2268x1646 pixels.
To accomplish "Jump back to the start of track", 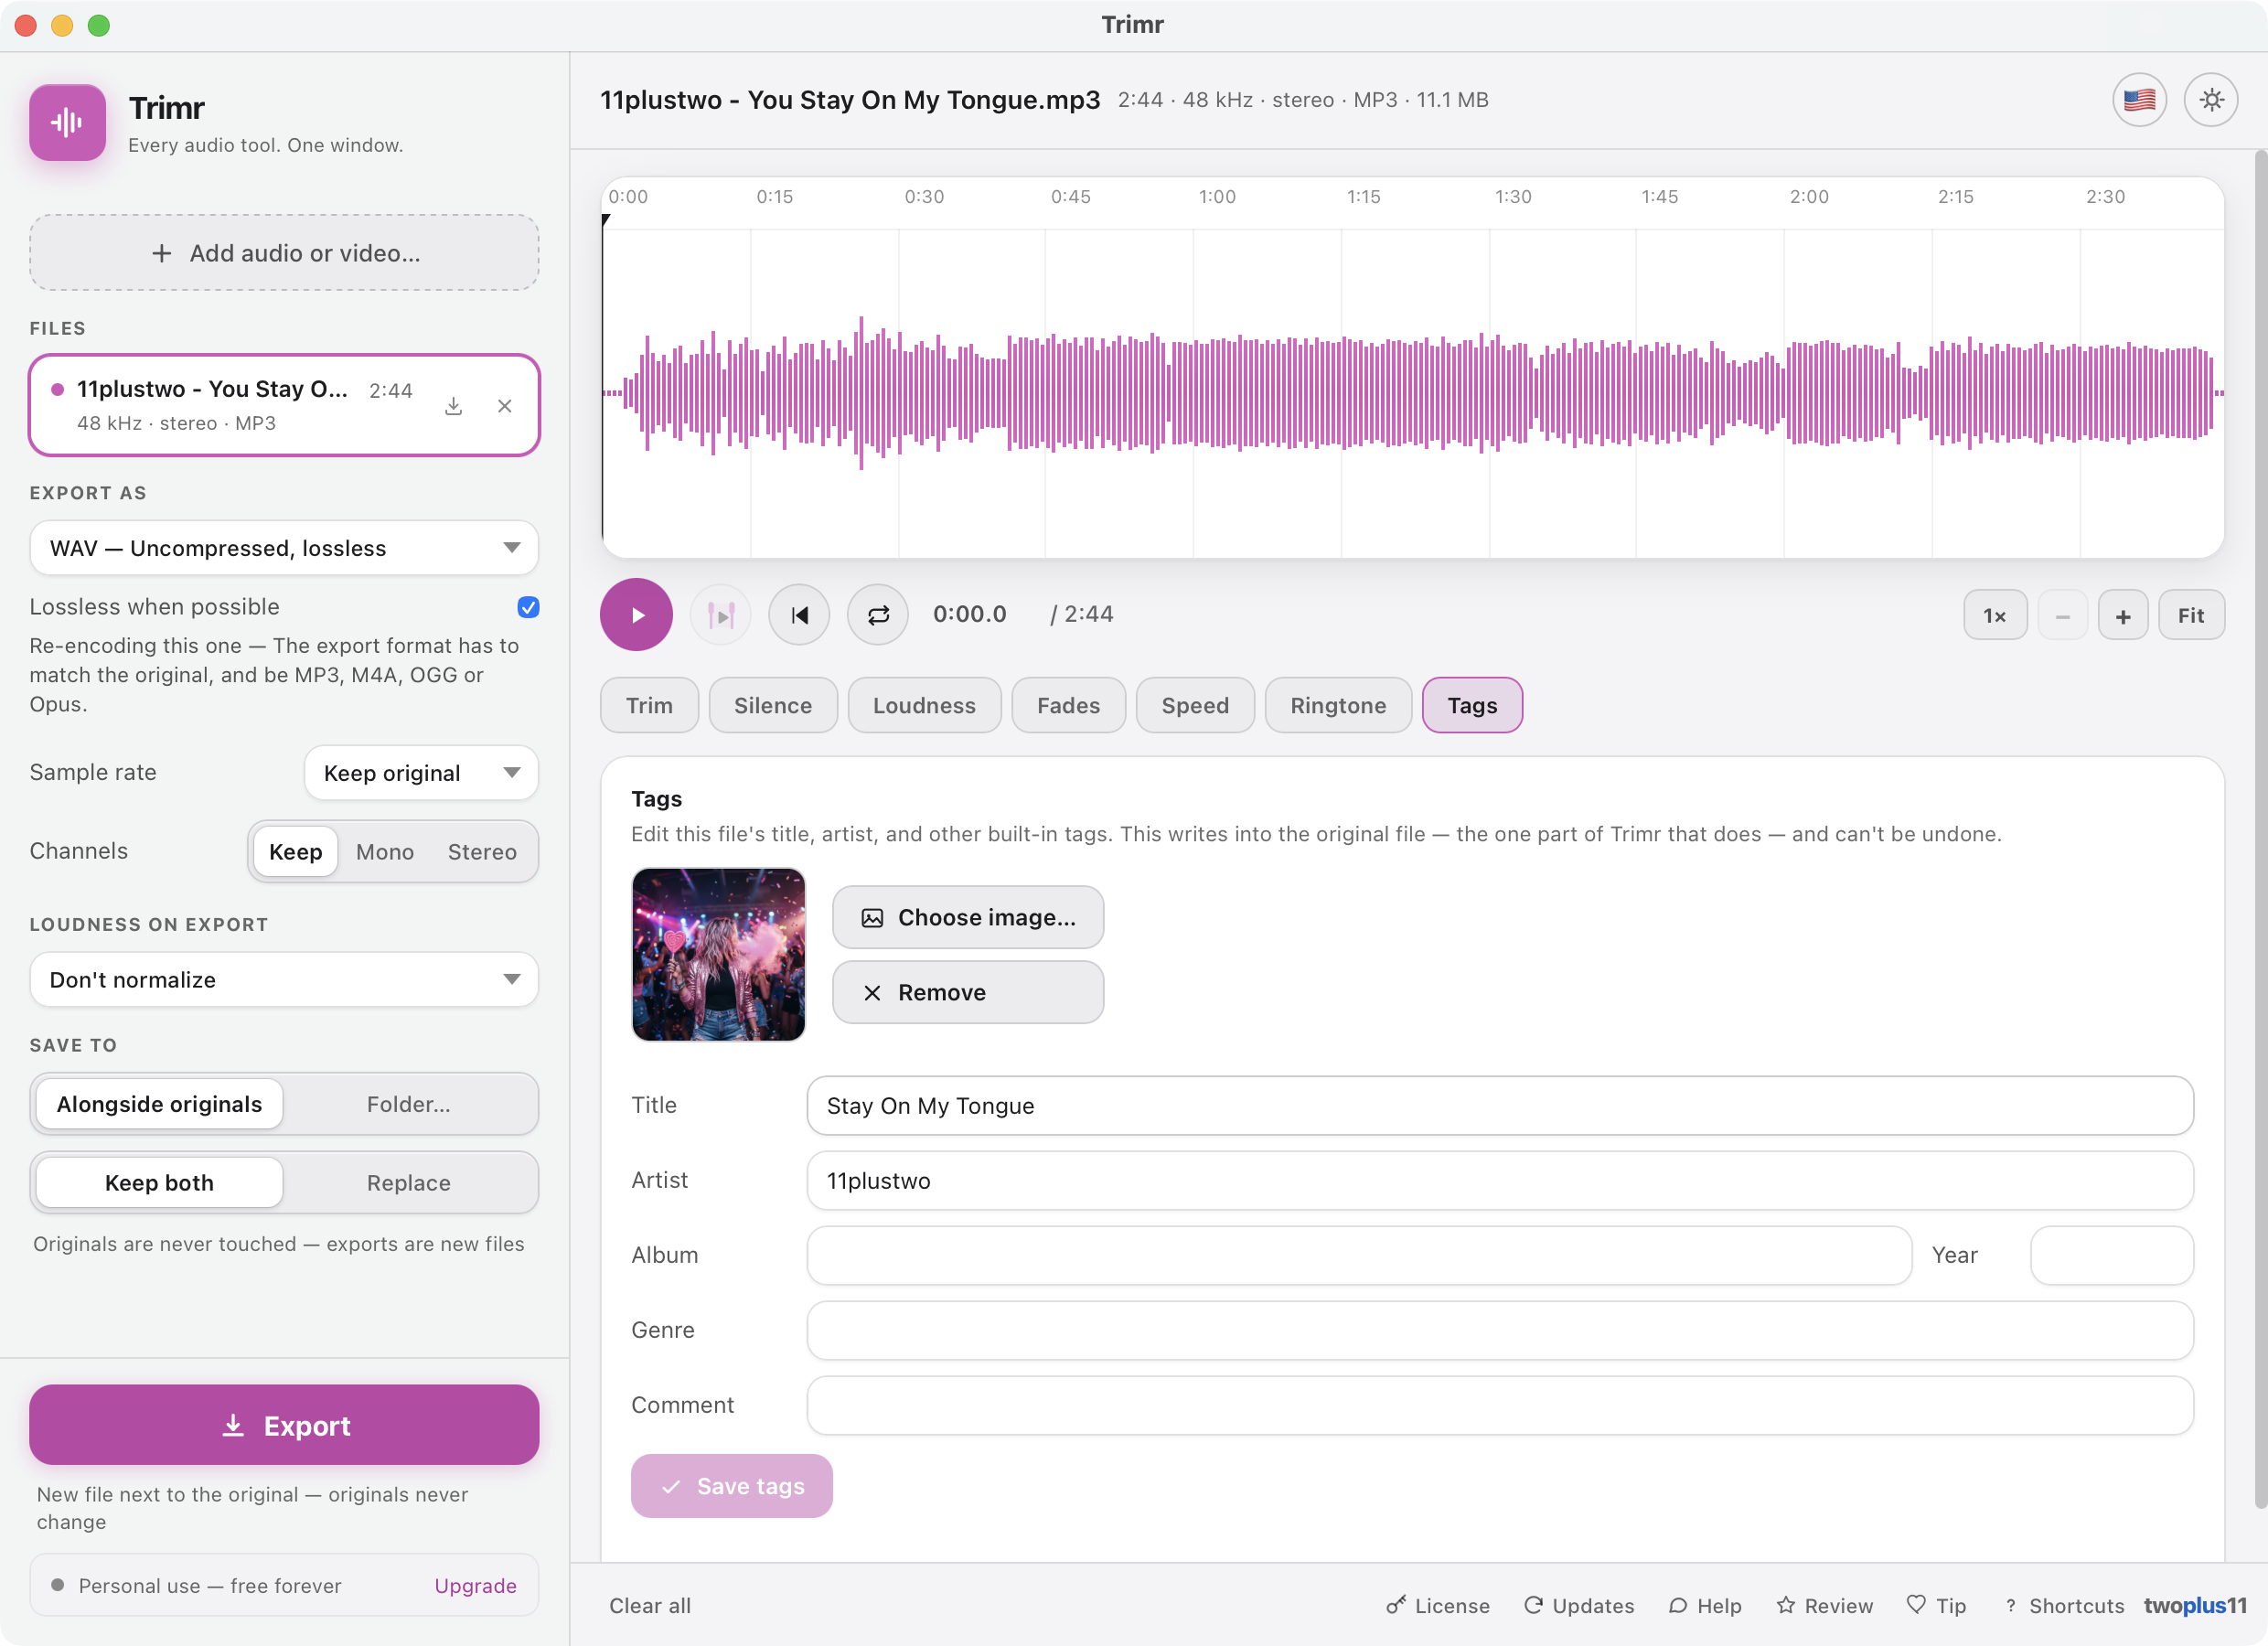I will pyautogui.click(x=799, y=615).
